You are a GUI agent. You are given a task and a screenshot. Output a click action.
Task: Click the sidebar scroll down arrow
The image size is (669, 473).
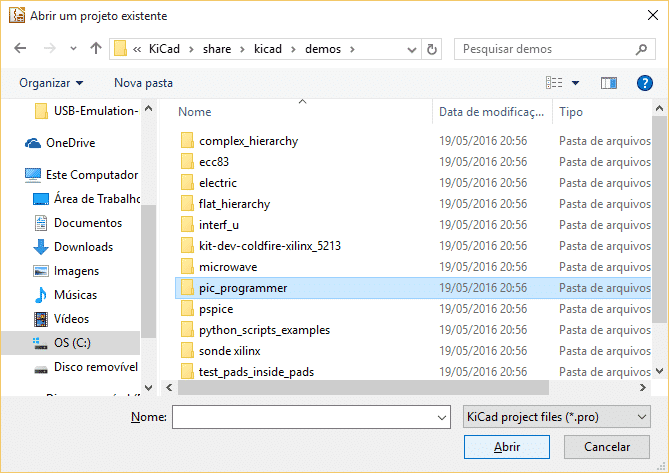pyautogui.click(x=148, y=387)
